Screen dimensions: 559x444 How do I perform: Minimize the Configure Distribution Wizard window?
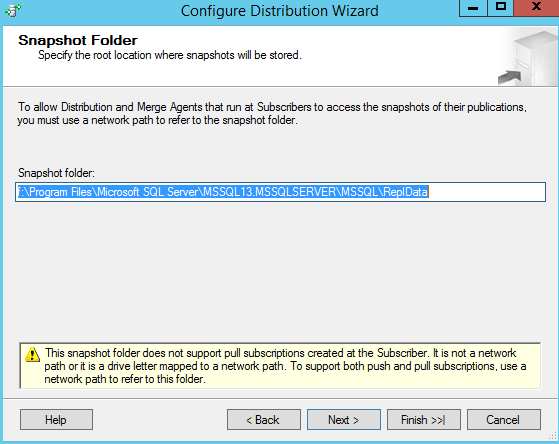(x=473, y=8)
